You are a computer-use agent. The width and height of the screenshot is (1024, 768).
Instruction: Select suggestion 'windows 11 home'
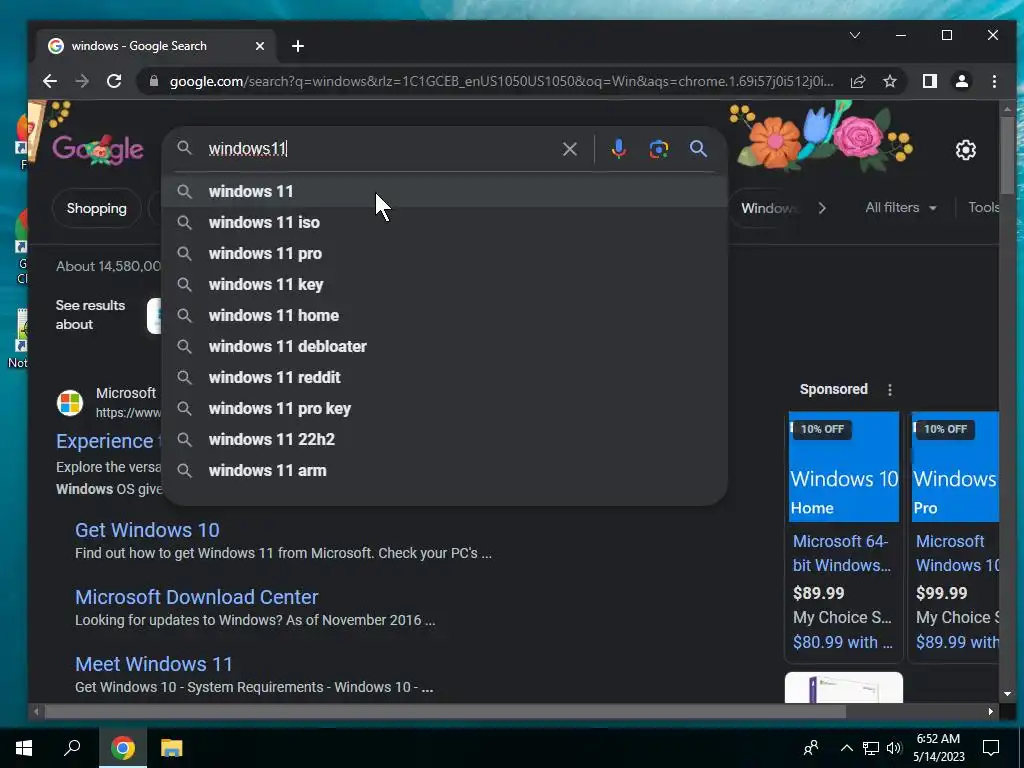[x=444, y=315]
